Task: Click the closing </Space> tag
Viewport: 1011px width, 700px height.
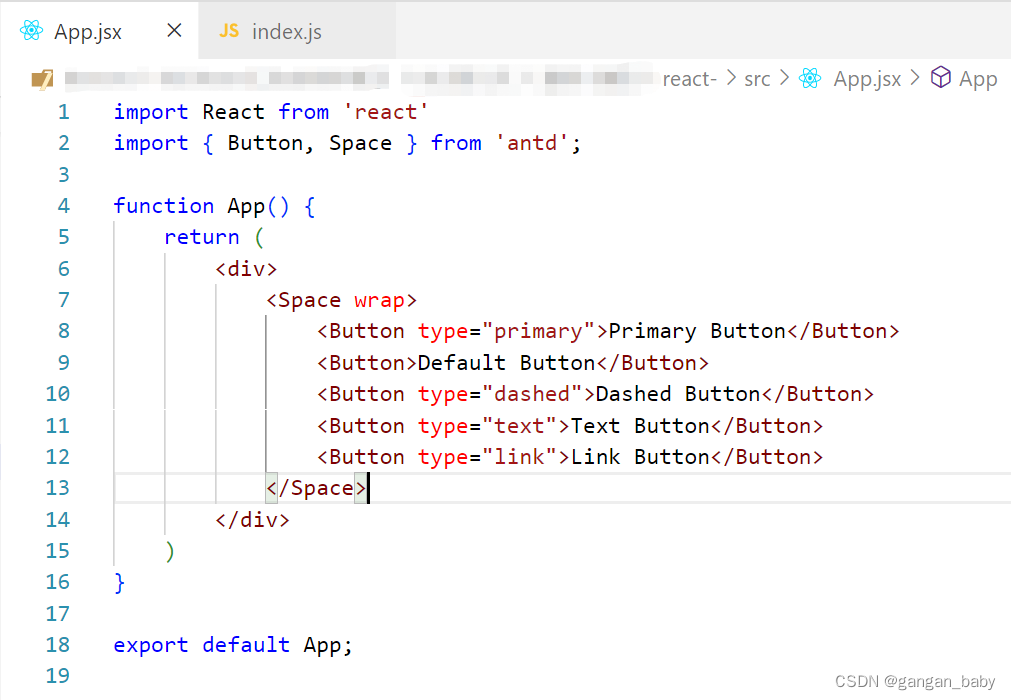Action: click(x=317, y=488)
